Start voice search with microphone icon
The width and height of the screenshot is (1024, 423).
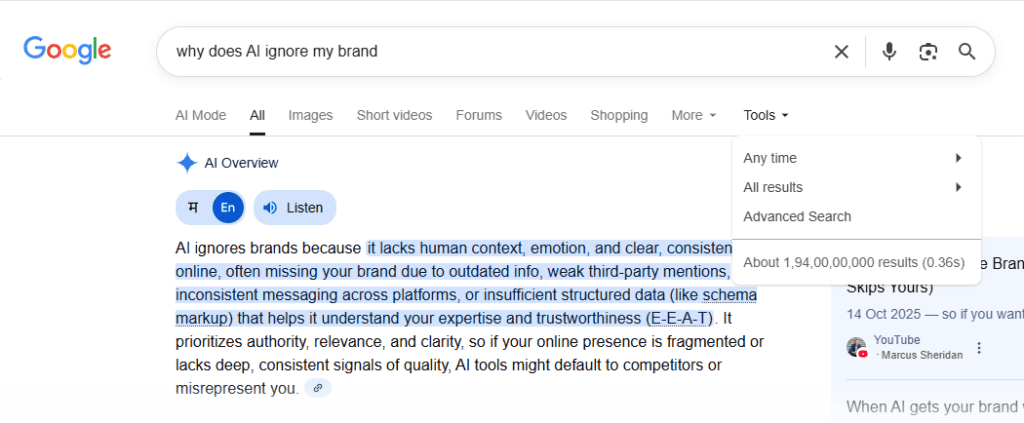[x=889, y=51]
